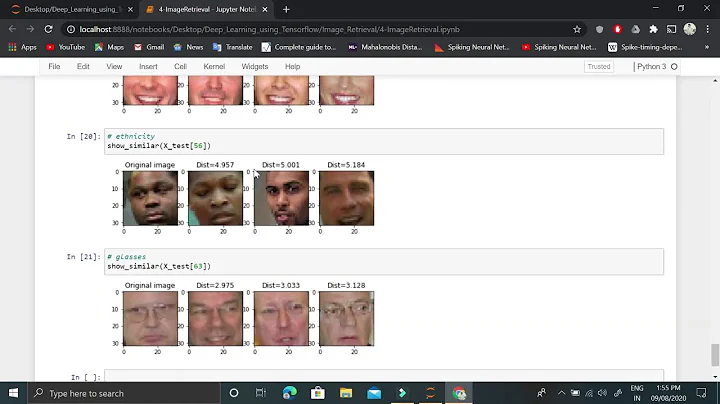The height and width of the screenshot is (404, 720).
Task: Click the Dist=2.975 face image
Action: [215, 319]
